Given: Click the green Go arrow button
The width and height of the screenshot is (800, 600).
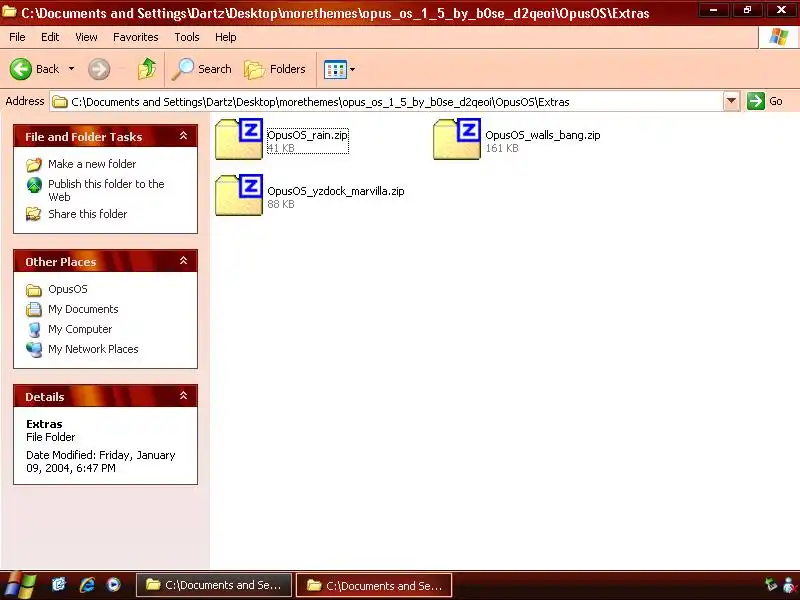Looking at the screenshot, I should click(x=756, y=101).
